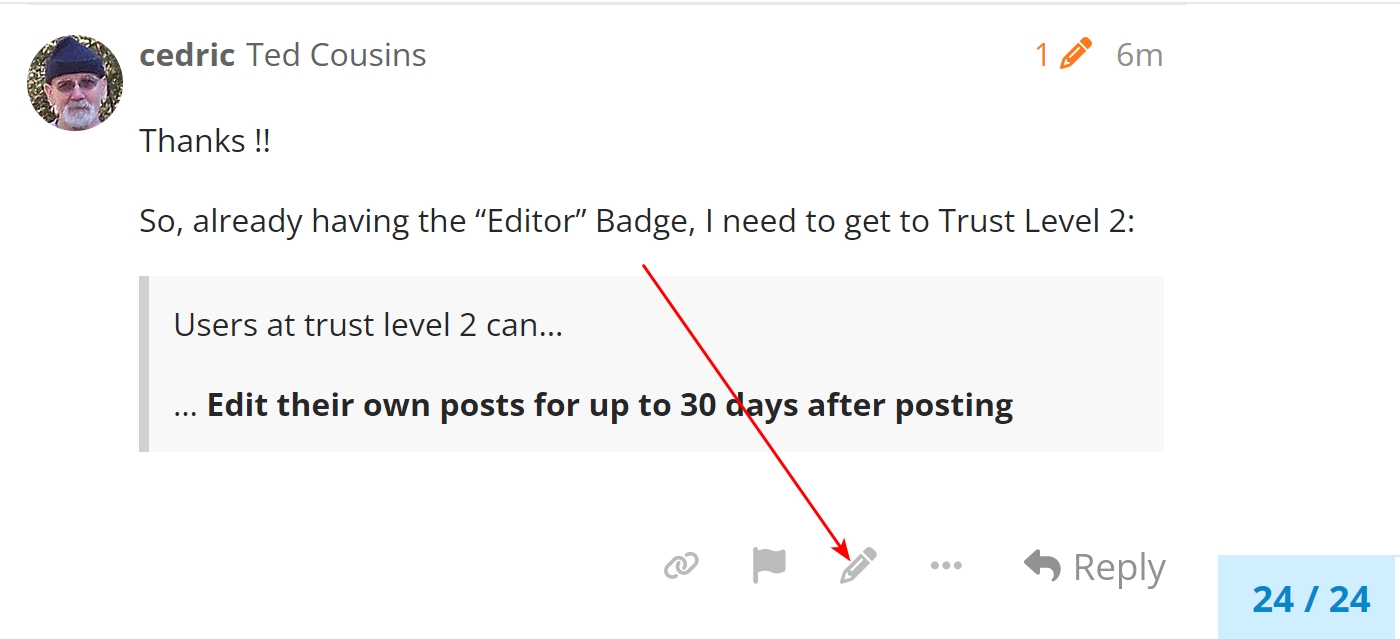The width and height of the screenshot is (1400, 639).
Task: Open the cedric username profile link
Action: [187, 55]
